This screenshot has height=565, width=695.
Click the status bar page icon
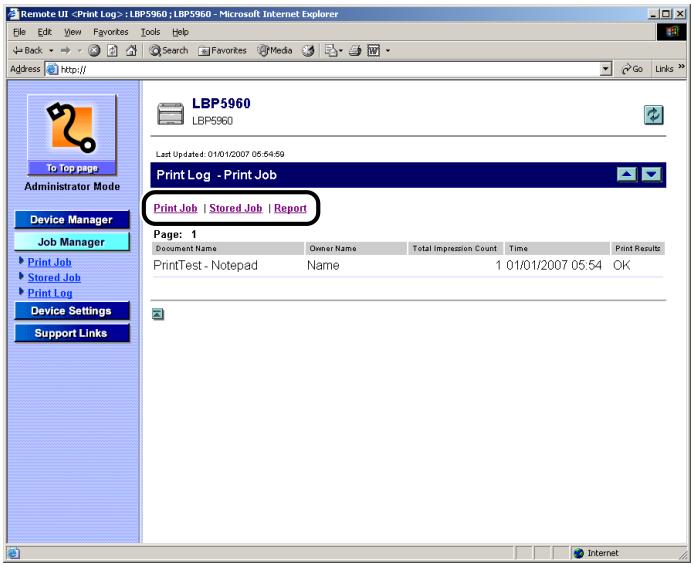coord(13,553)
